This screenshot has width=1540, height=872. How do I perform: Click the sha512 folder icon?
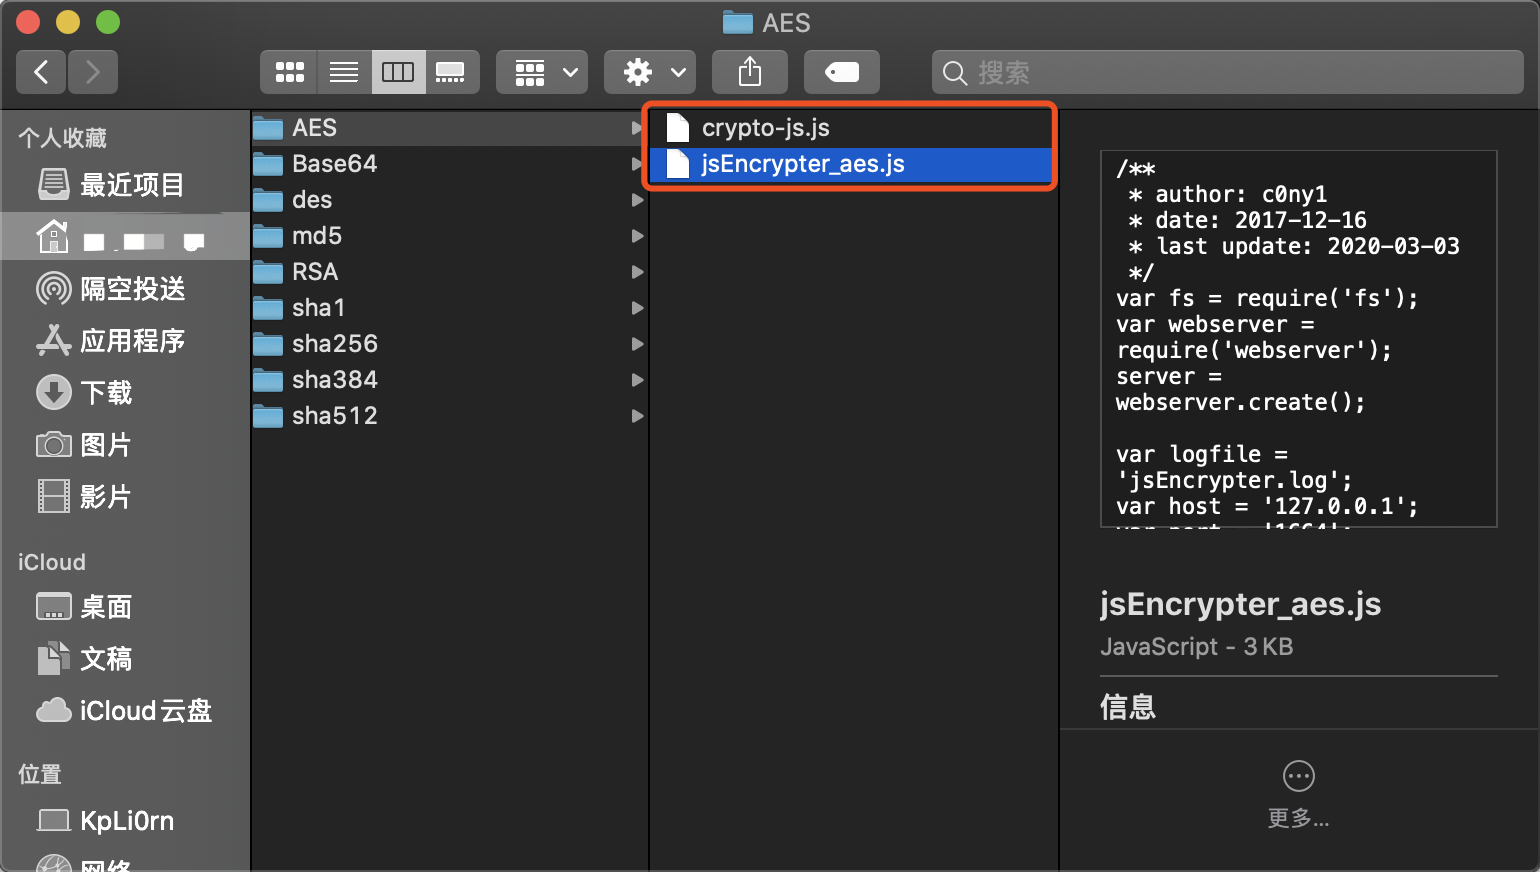[x=268, y=416]
